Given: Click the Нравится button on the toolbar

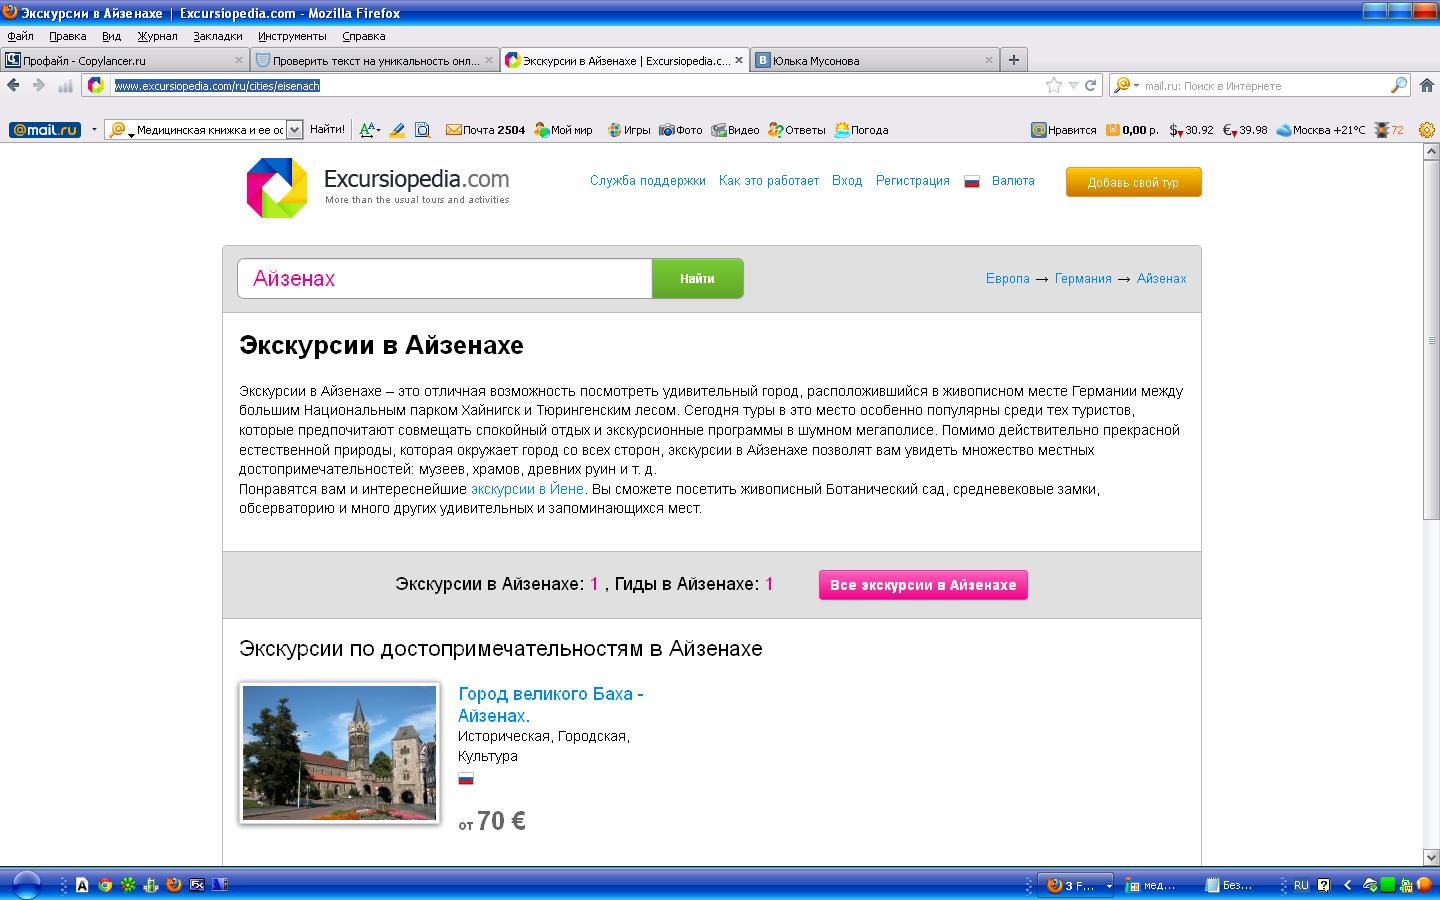Looking at the screenshot, I should pyautogui.click(x=1064, y=130).
